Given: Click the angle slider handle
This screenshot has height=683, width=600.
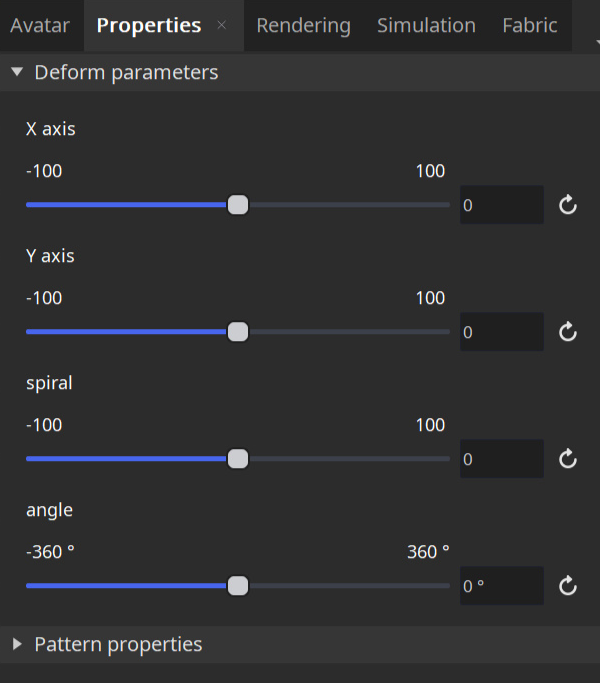Looking at the screenshot, I should (238, 586).
